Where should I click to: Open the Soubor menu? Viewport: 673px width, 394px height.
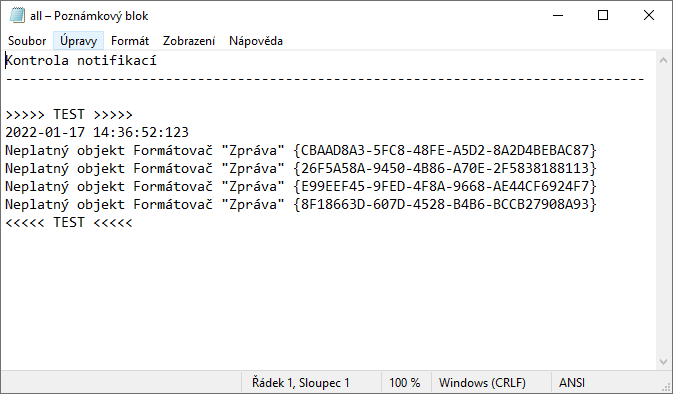pos(27,41)
